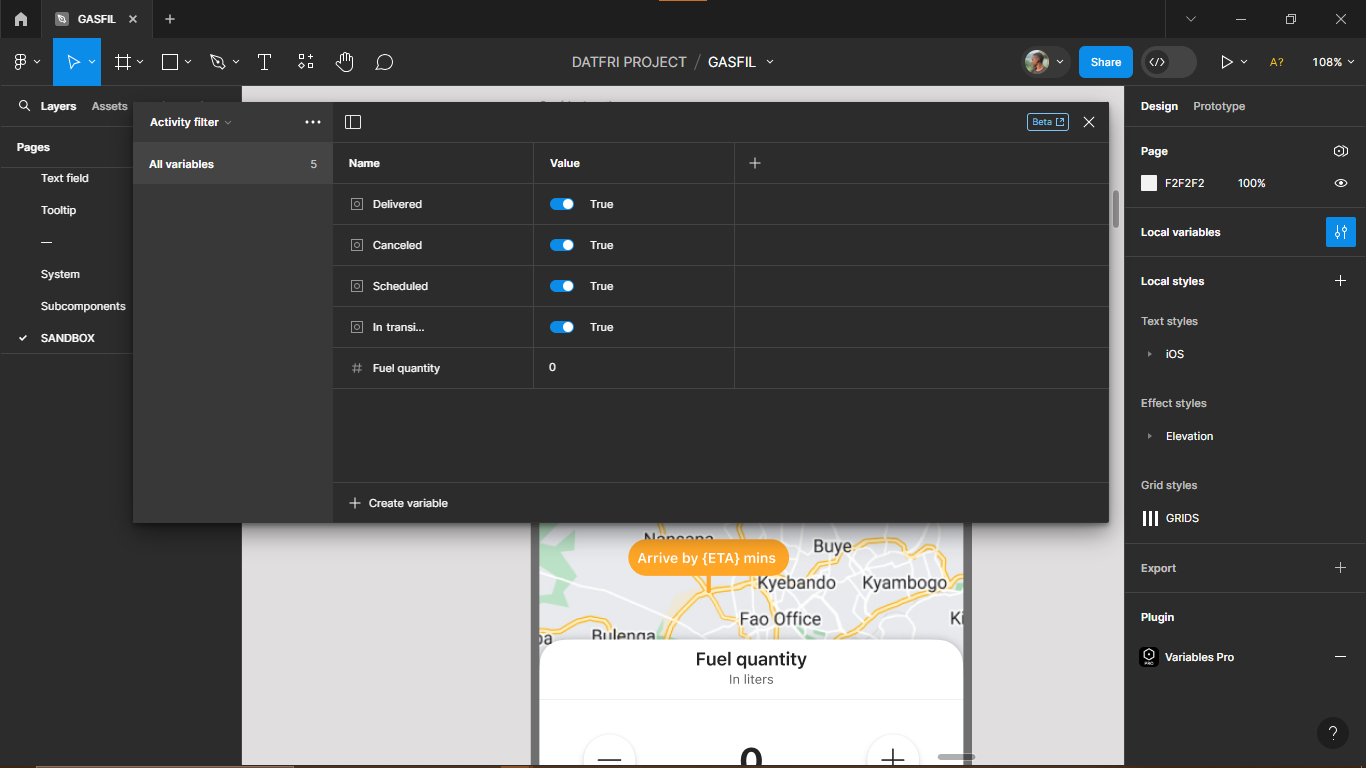Click the F2F2F2 page color swatch
Image resolution: width=1366 pixels, height=768 pixels.
(1149, 183)
